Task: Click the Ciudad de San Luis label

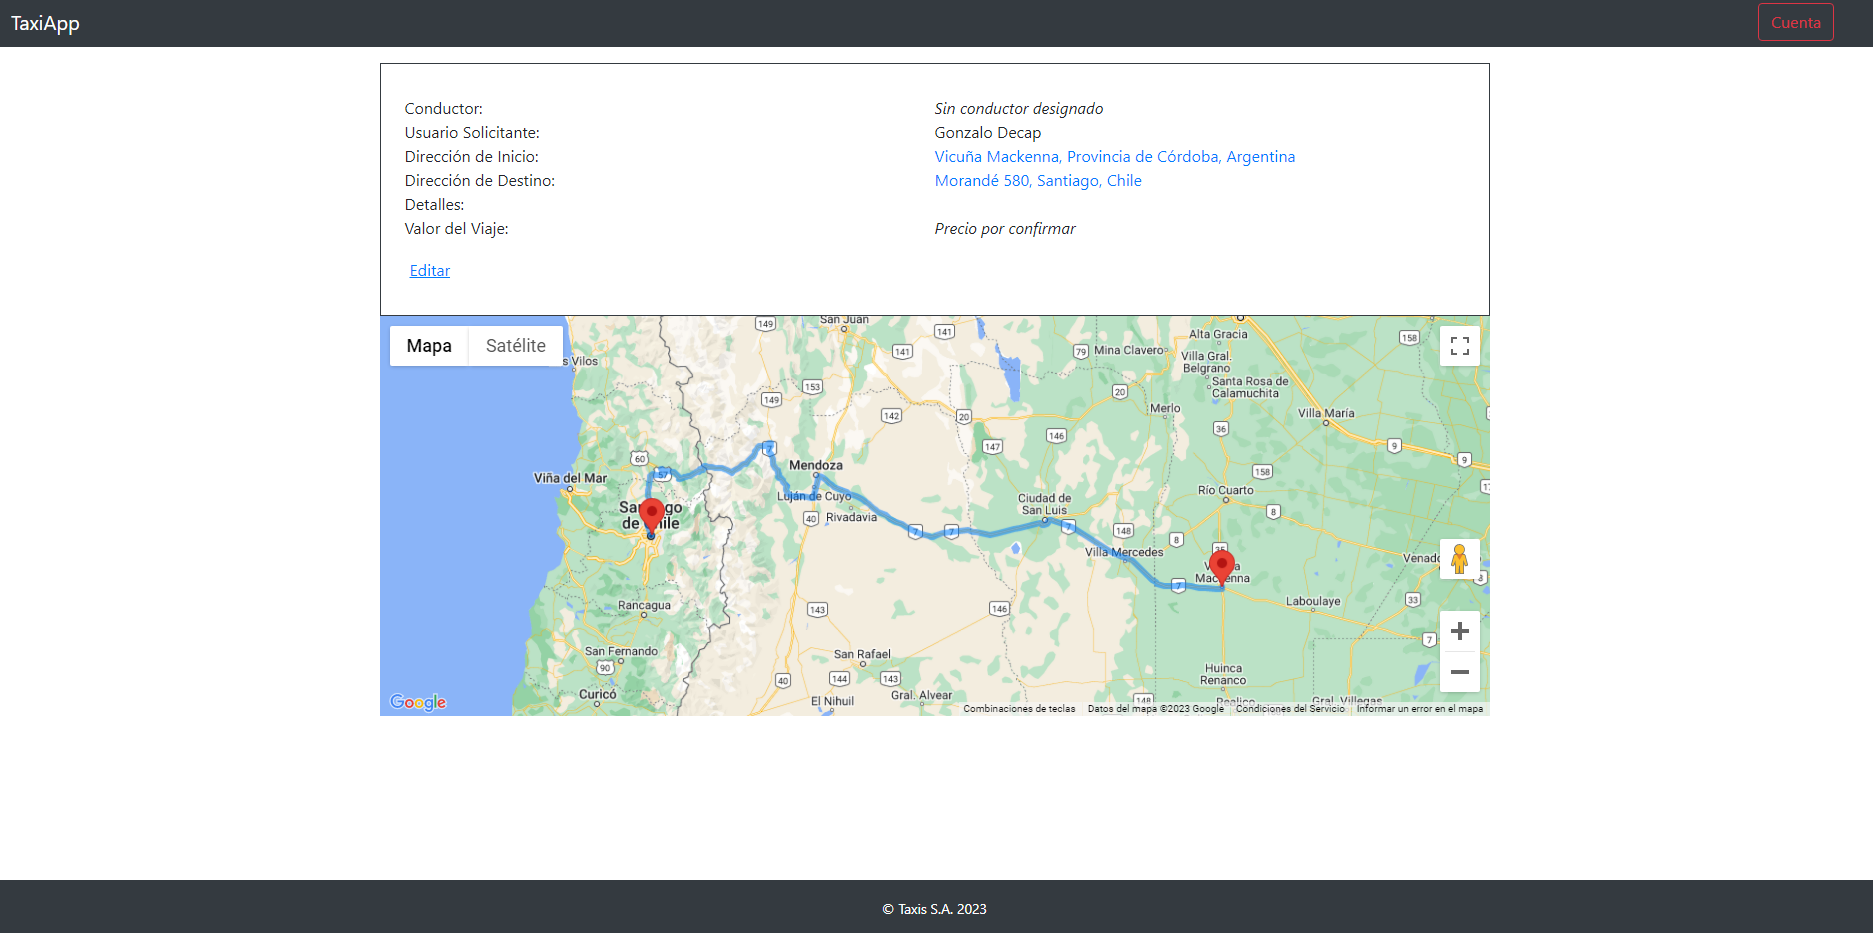Action: coord(1044,504)
